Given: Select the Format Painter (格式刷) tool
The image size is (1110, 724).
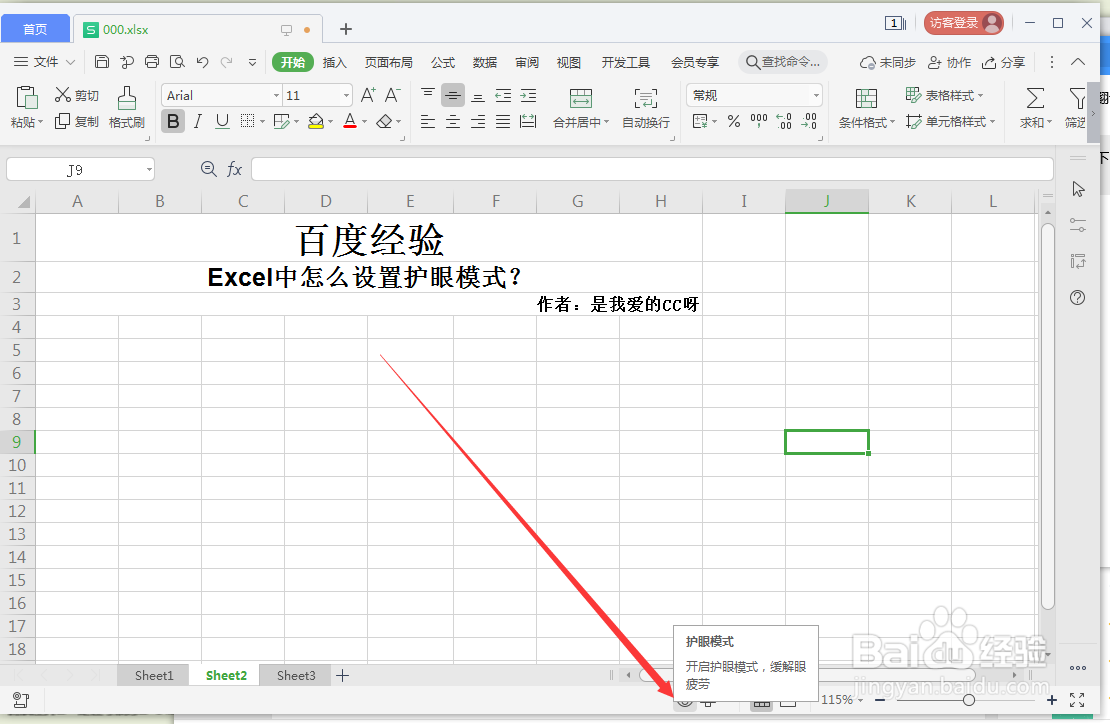Looking at the screenshot, I should point(127,108).
